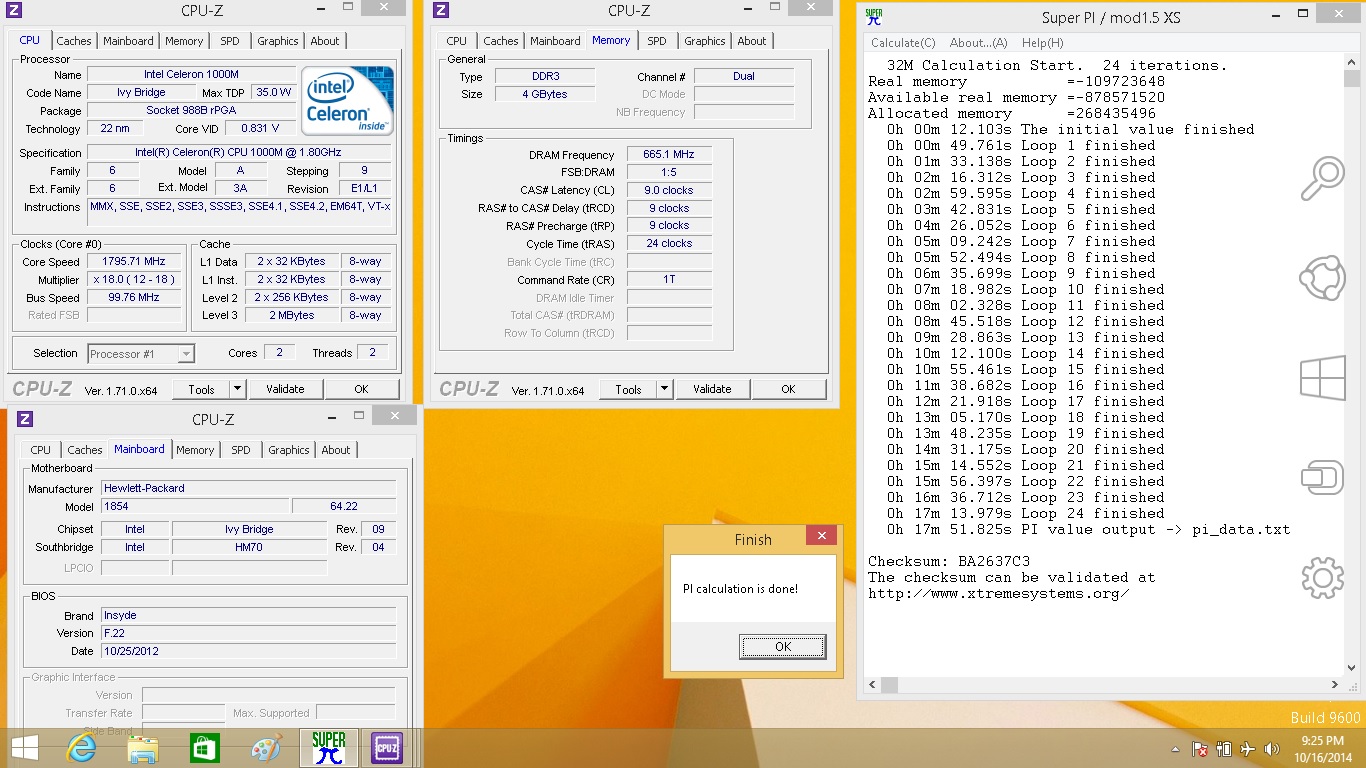The height and width of the screenshot is (768, 1366).
Task: Open the Search charm icon
Action: [x=1322, y=179]
